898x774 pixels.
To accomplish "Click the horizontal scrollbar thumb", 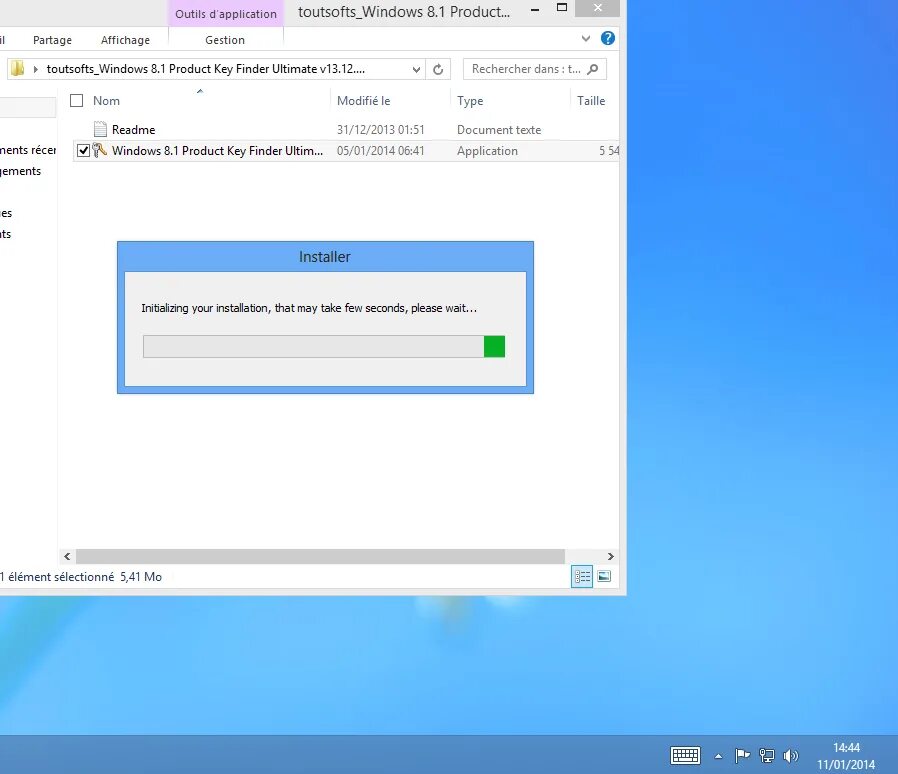I will click(x=320, y=556).
